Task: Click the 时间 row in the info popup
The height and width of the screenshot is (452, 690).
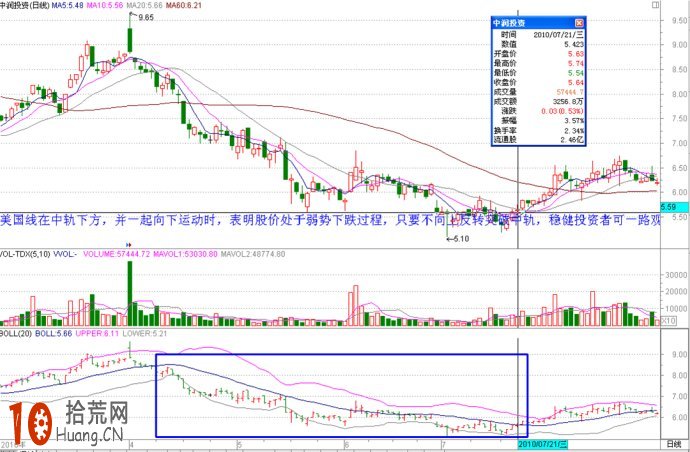Action: pyautogui.click(x=538, y=35)
